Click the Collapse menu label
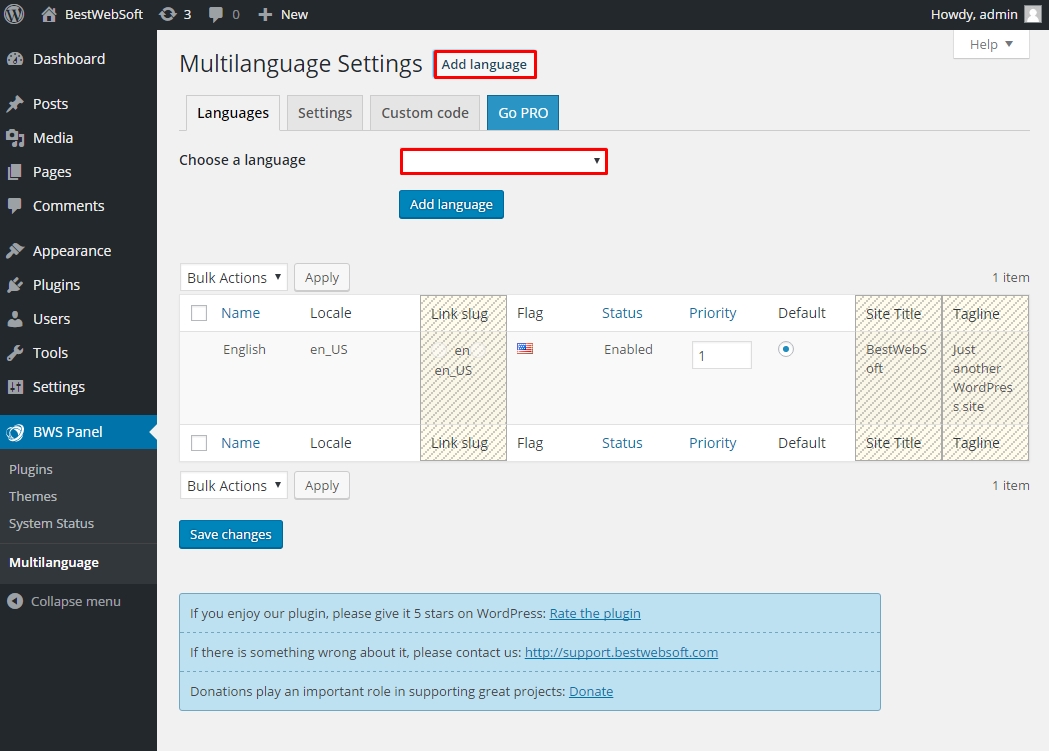Screen dimensions: 1049x751 [76, 601]
